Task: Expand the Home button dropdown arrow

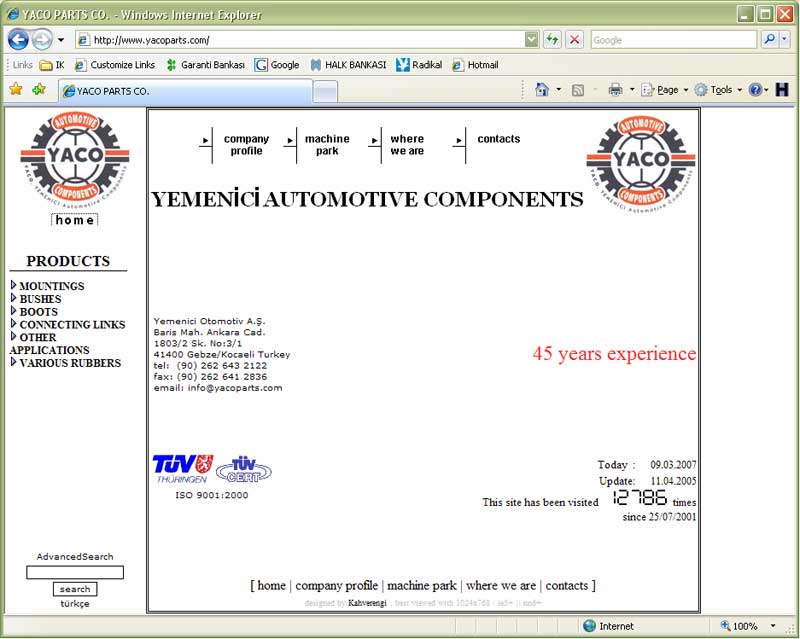Action: pos(559,90)
